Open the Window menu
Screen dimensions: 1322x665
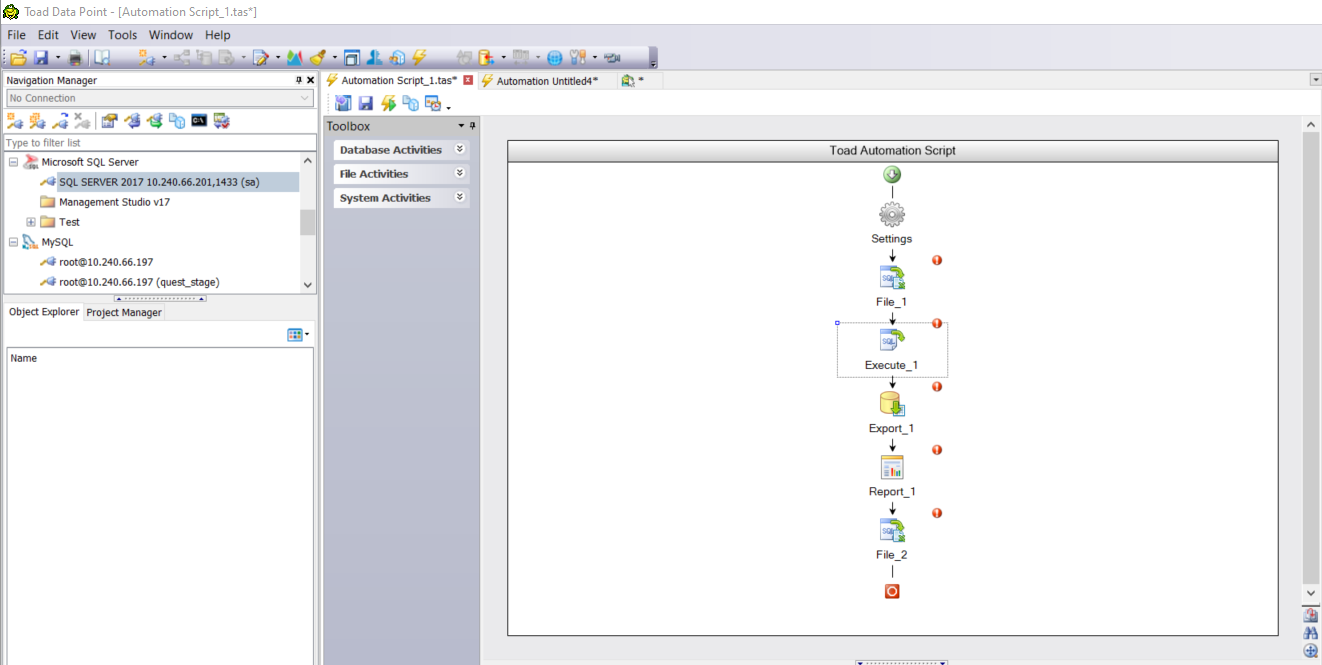coord(171,35)
